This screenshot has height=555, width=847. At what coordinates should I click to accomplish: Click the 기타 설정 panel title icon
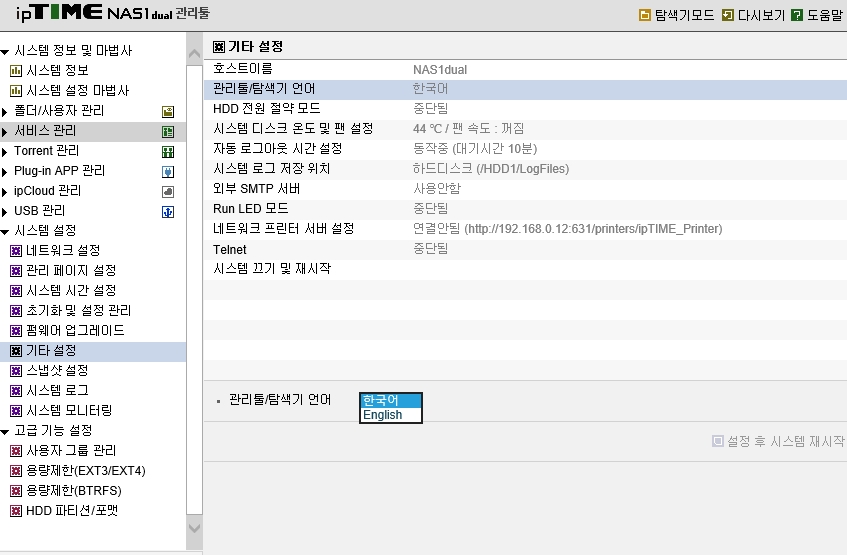tap(219, 47)
